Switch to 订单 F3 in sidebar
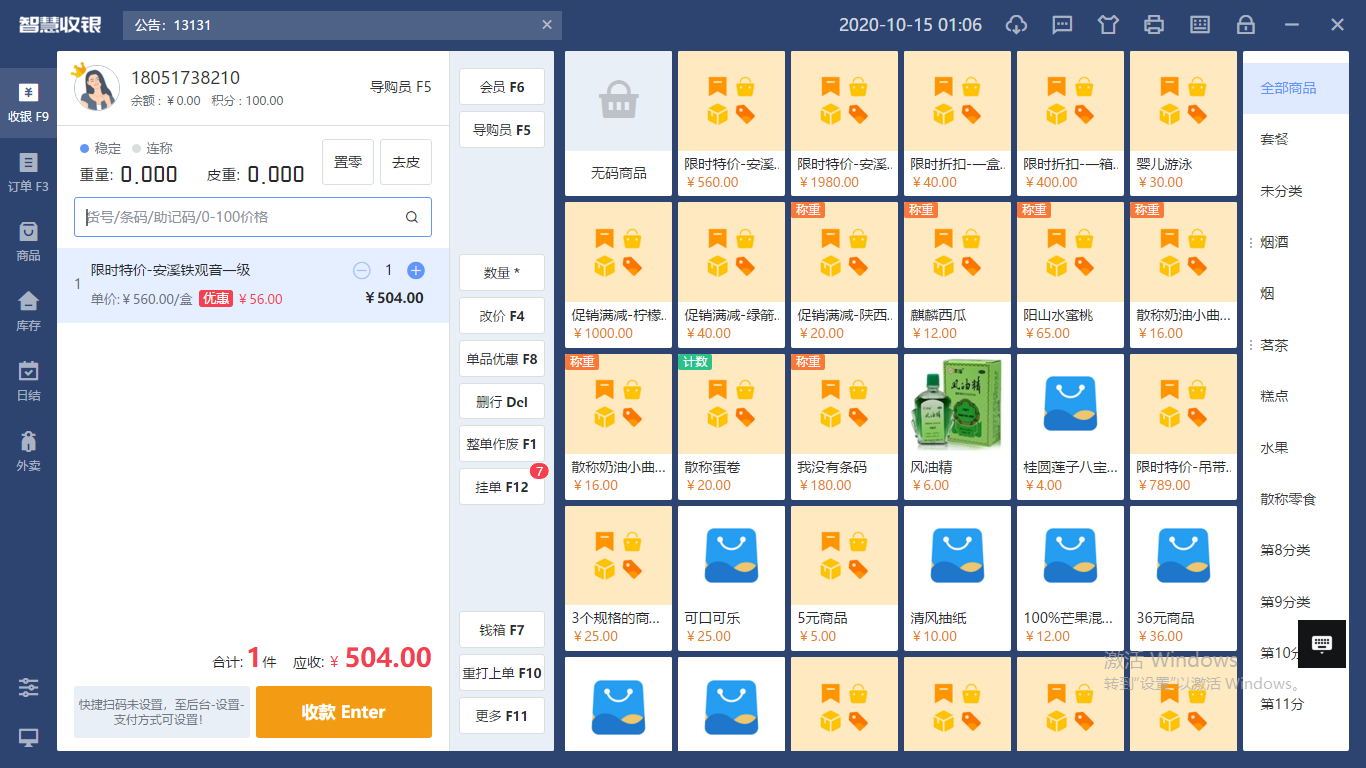The image size is (1366, 768). [28, 171]
